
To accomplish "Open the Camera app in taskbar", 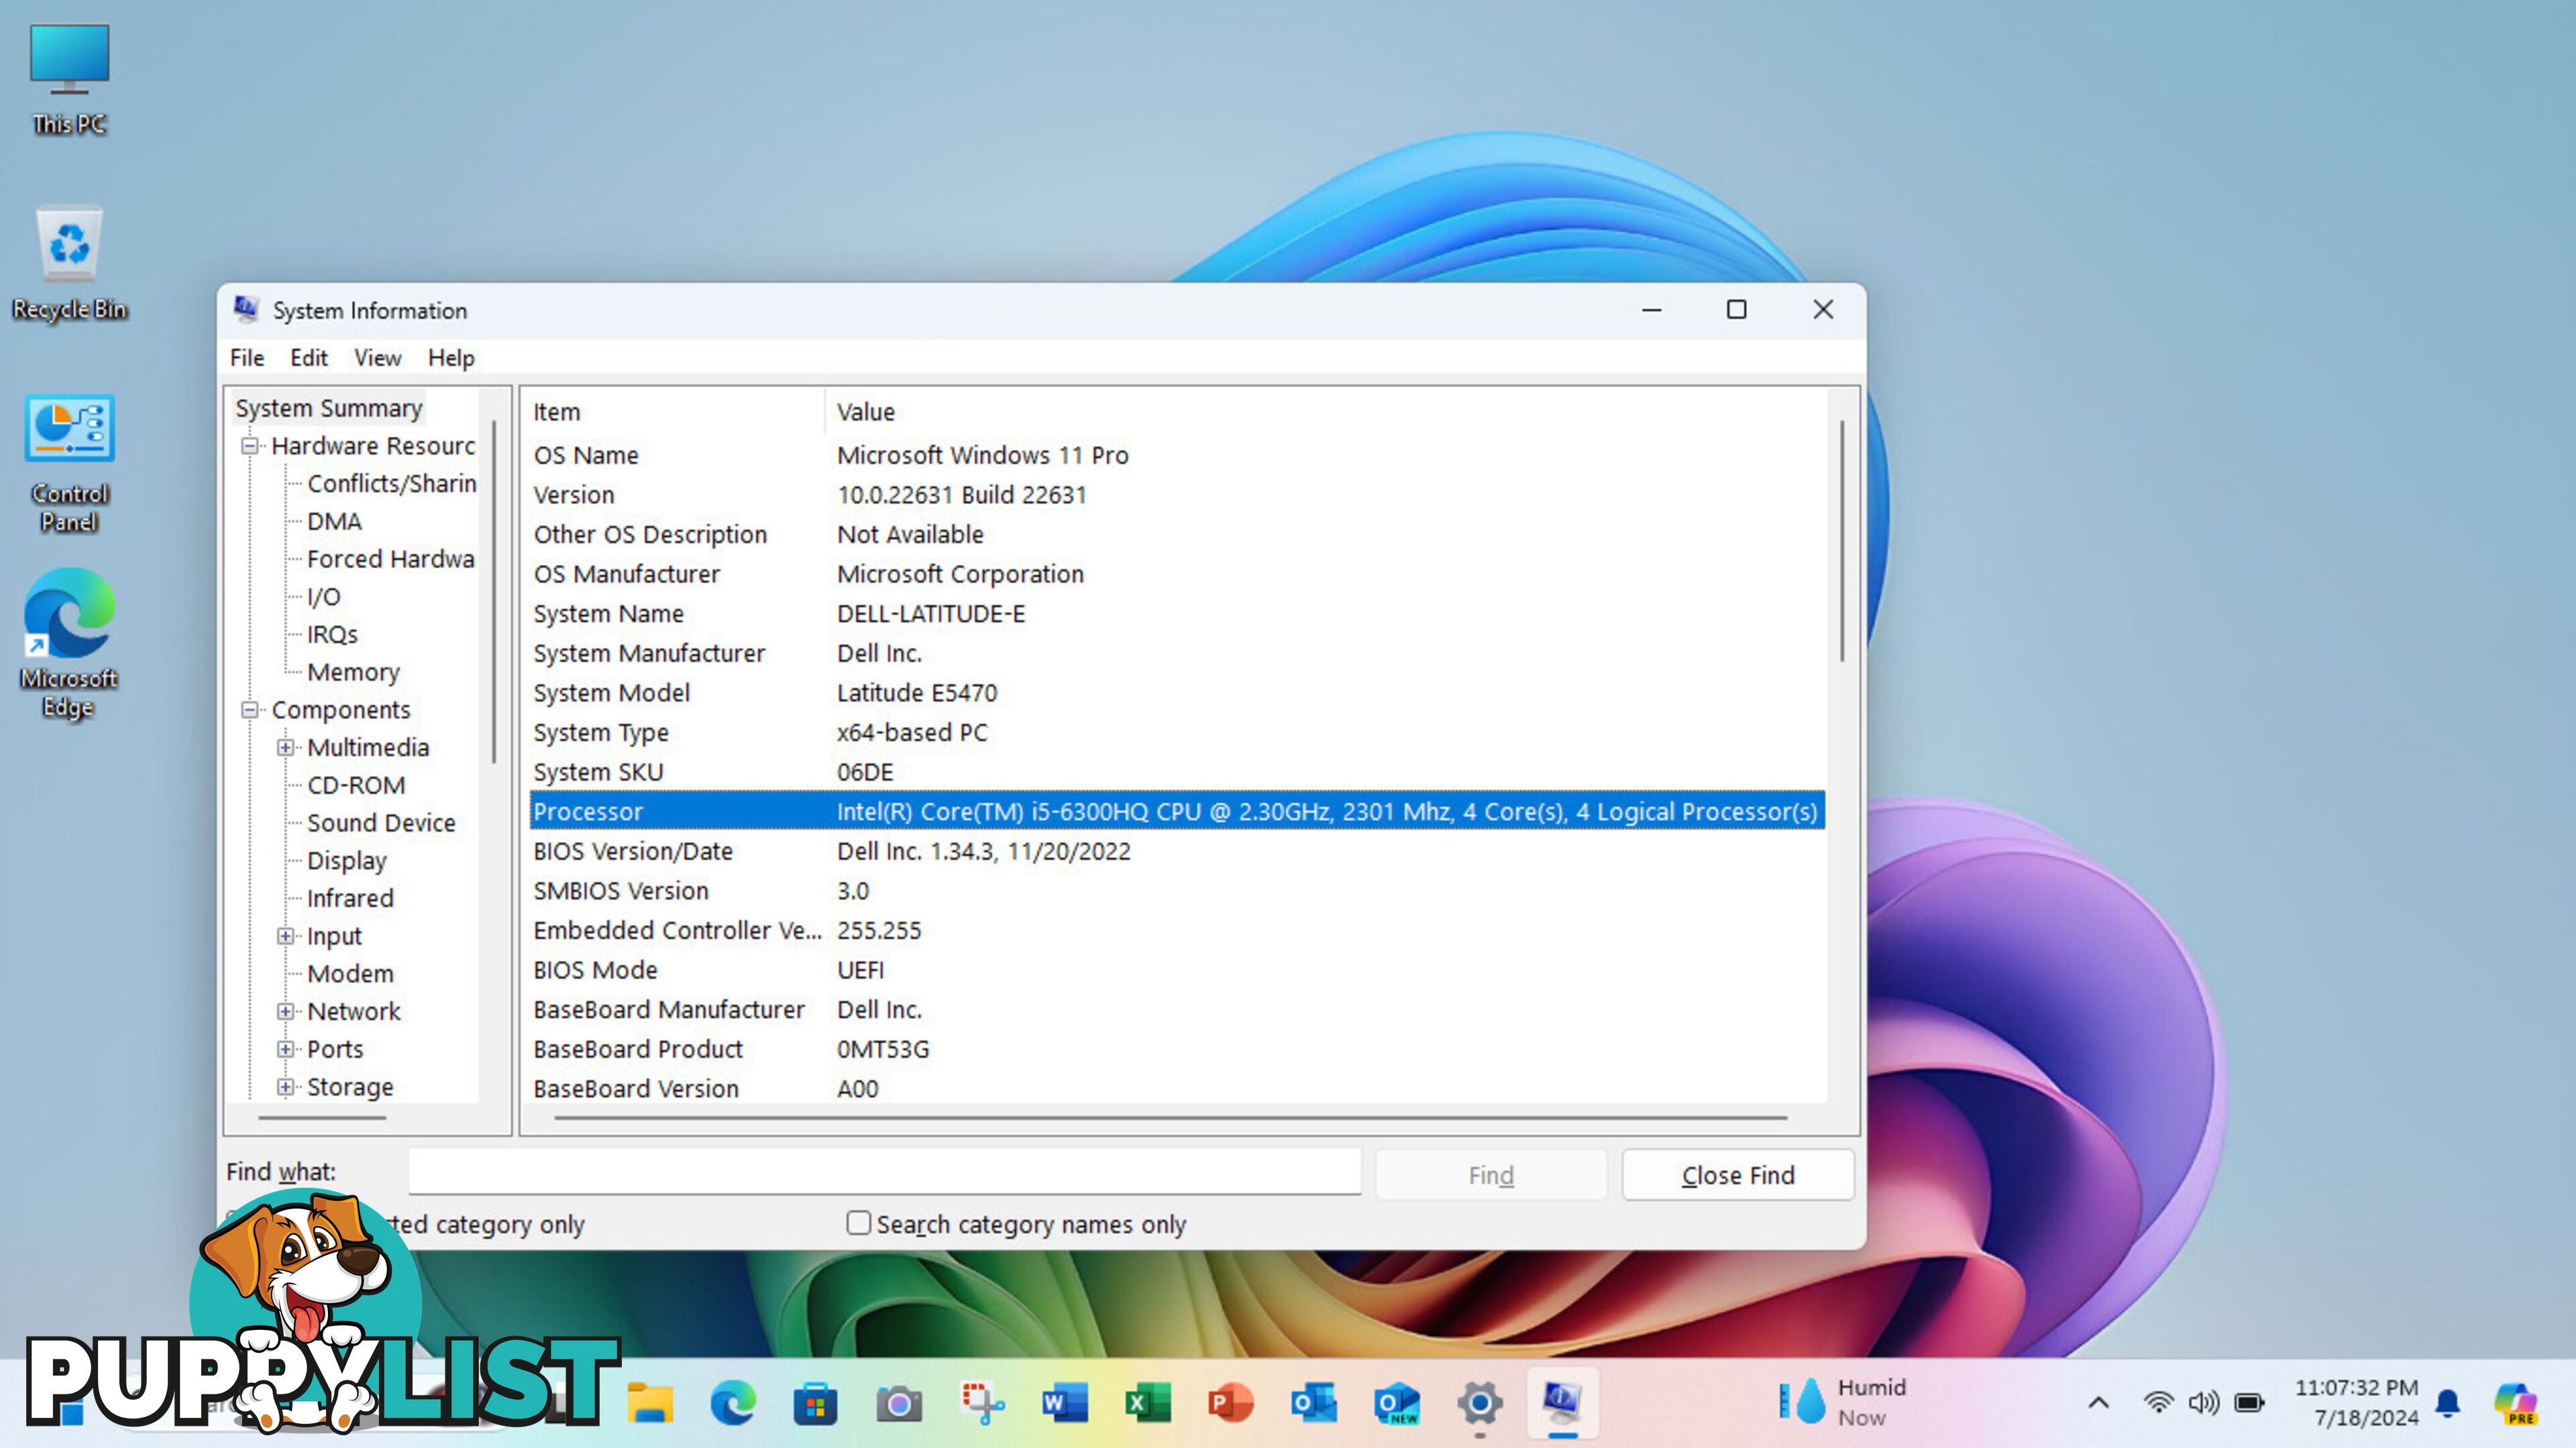I will 899,1404.
